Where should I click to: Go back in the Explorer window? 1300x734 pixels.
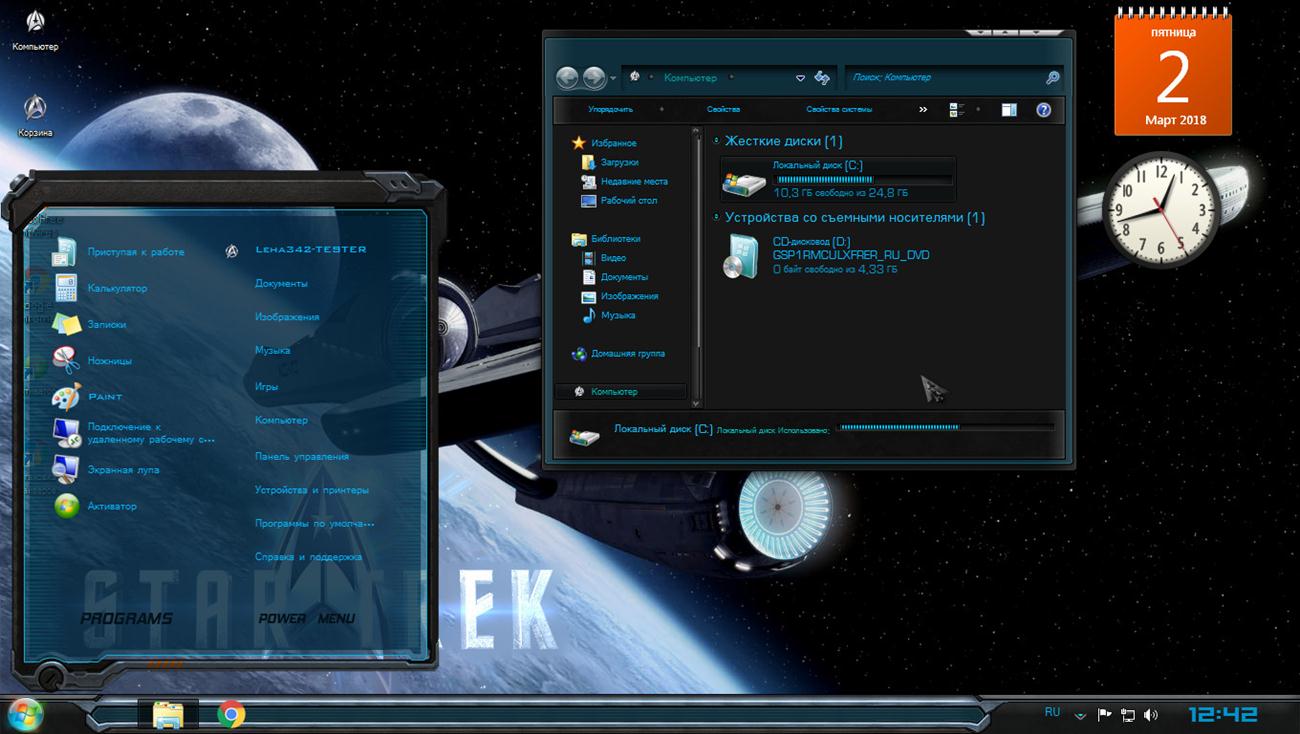coord(567,78)
